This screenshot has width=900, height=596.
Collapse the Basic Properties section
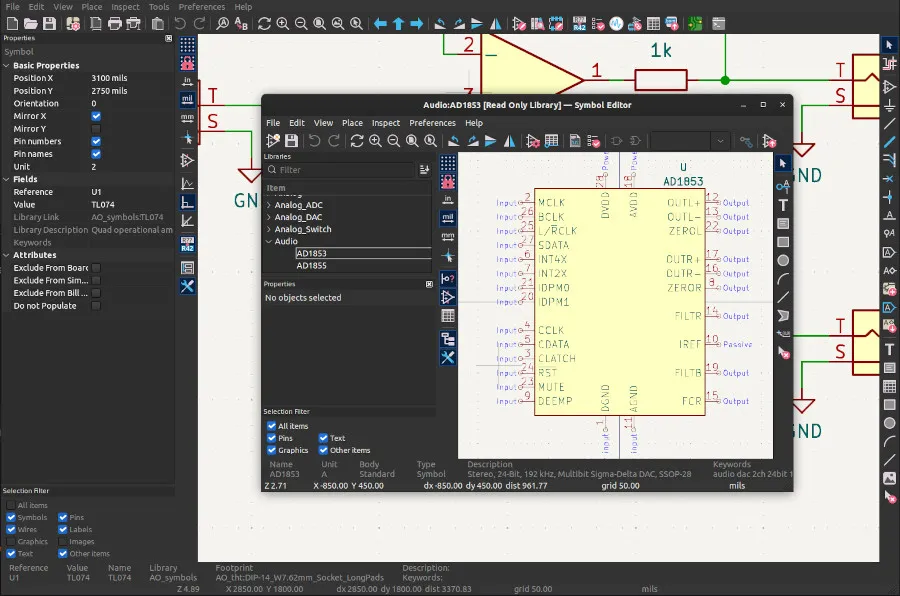point(6,65)
